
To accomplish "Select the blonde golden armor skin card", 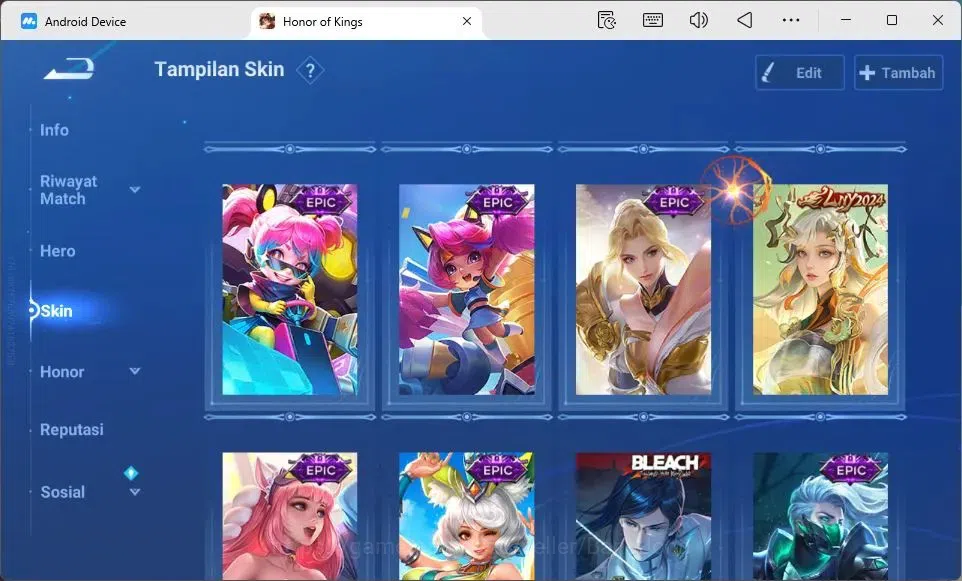I will pyautogui.click(x=643, y=290).
